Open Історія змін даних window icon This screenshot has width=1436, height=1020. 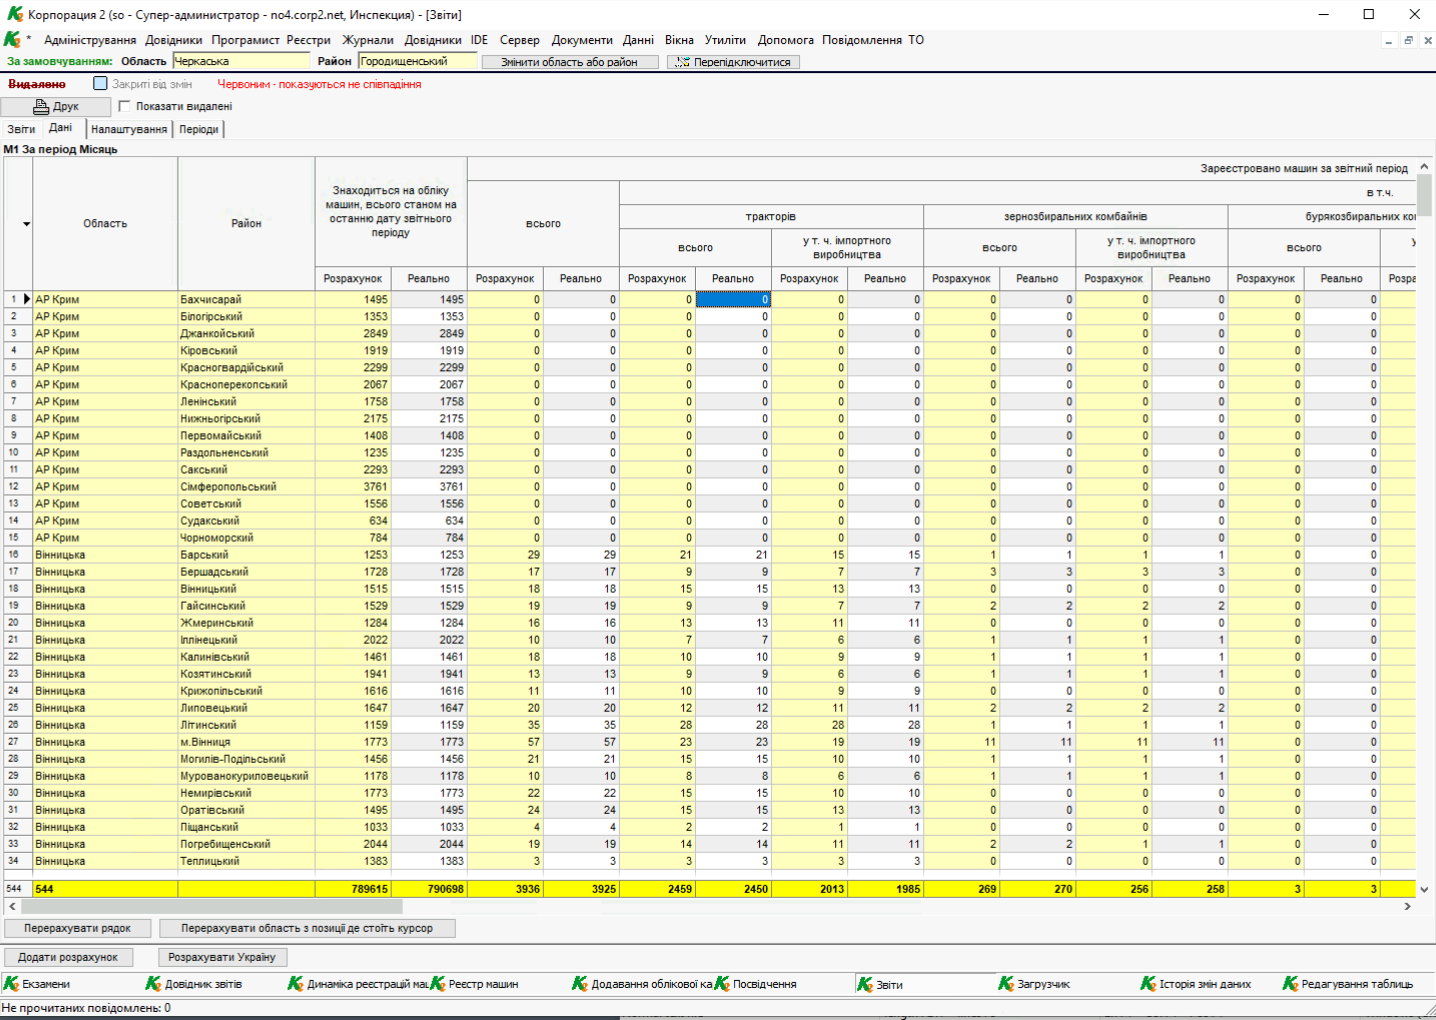(1149, 984)
